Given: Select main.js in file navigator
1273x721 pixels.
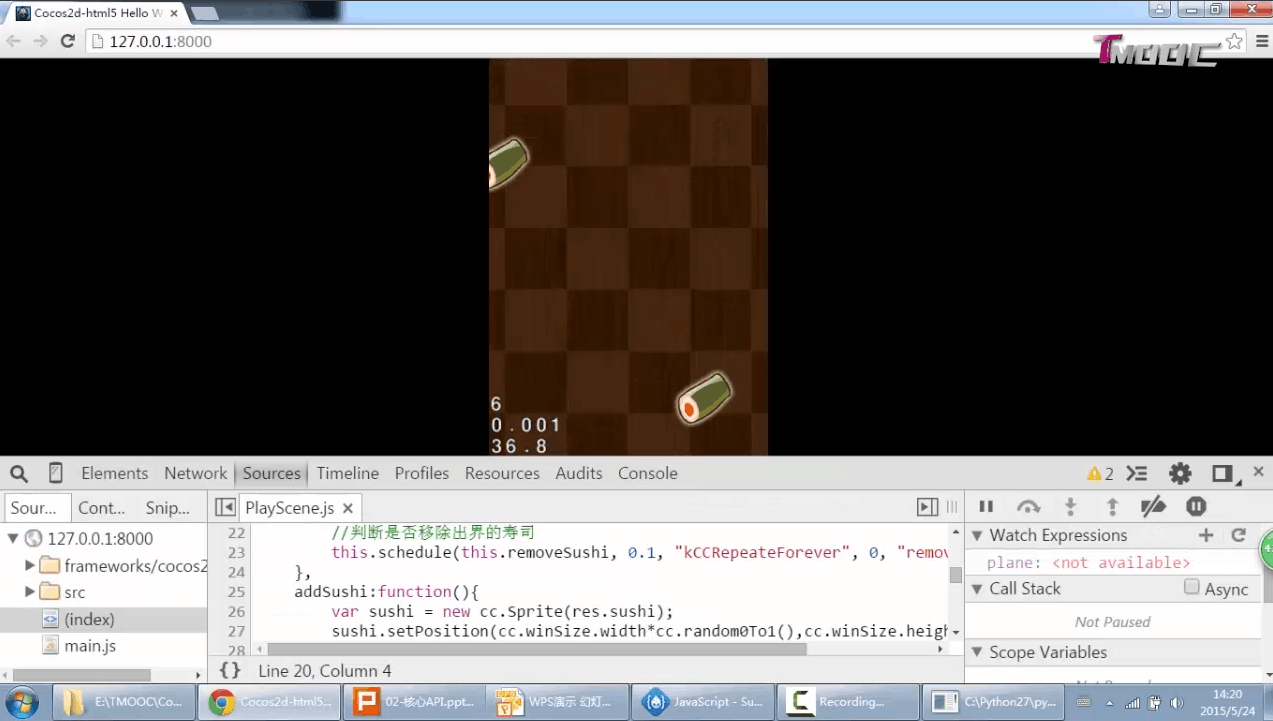Looking at the screenshot, I should click(x=90, y=646).
